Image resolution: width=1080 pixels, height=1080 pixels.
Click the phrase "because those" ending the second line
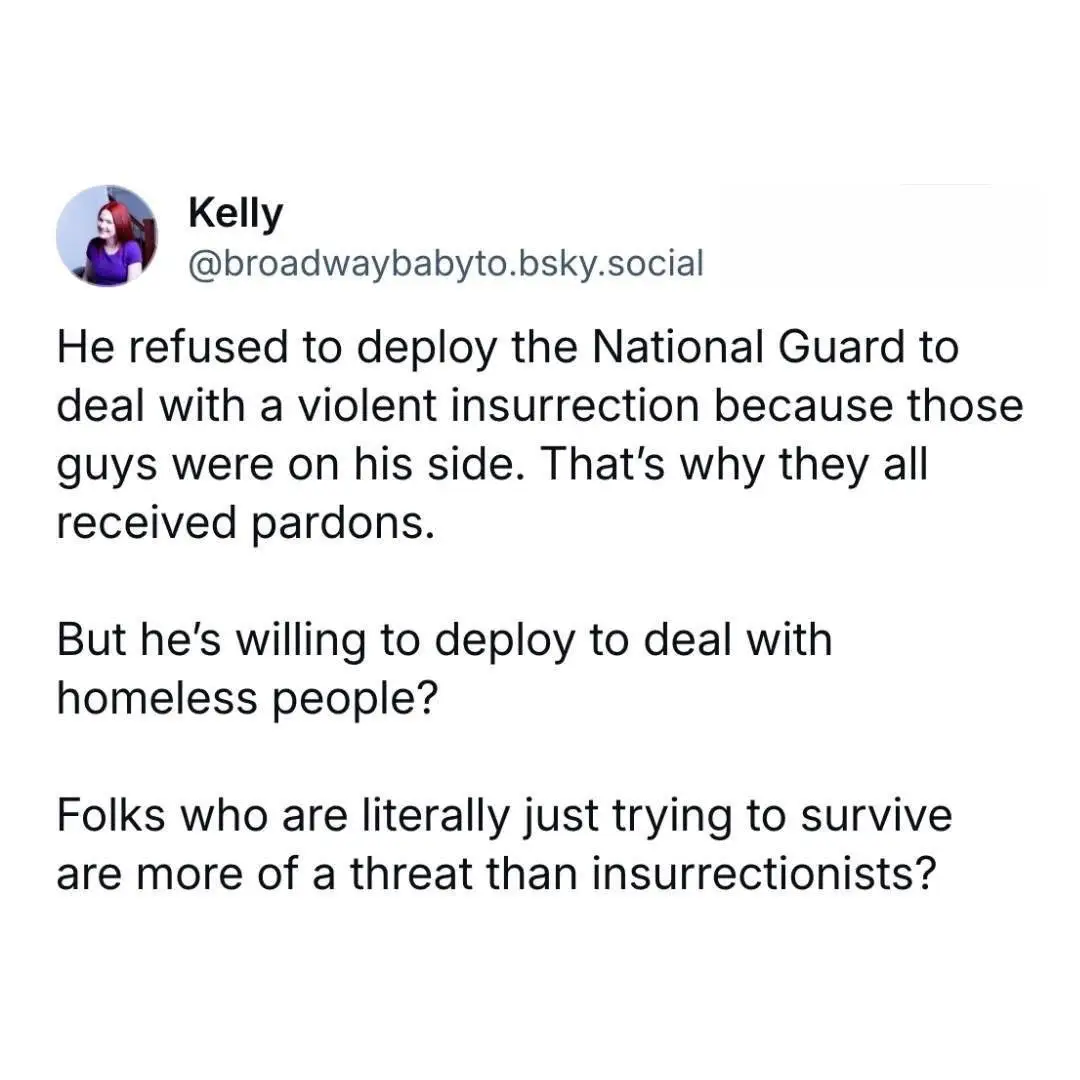tap(869, 405)
